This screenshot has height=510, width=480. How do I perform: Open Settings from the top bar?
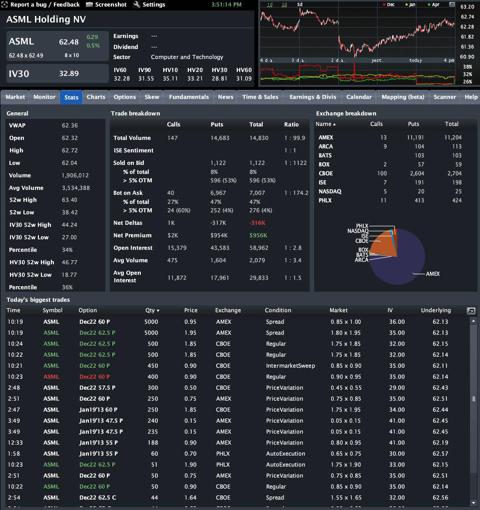pyautogui.click(x=153, y=5)
